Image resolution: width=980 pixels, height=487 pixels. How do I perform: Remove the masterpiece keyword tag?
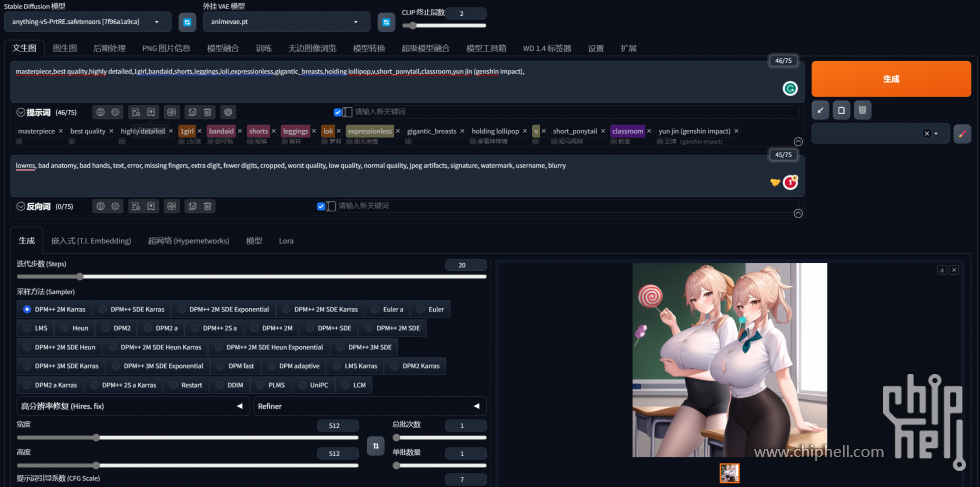[61, 131]
